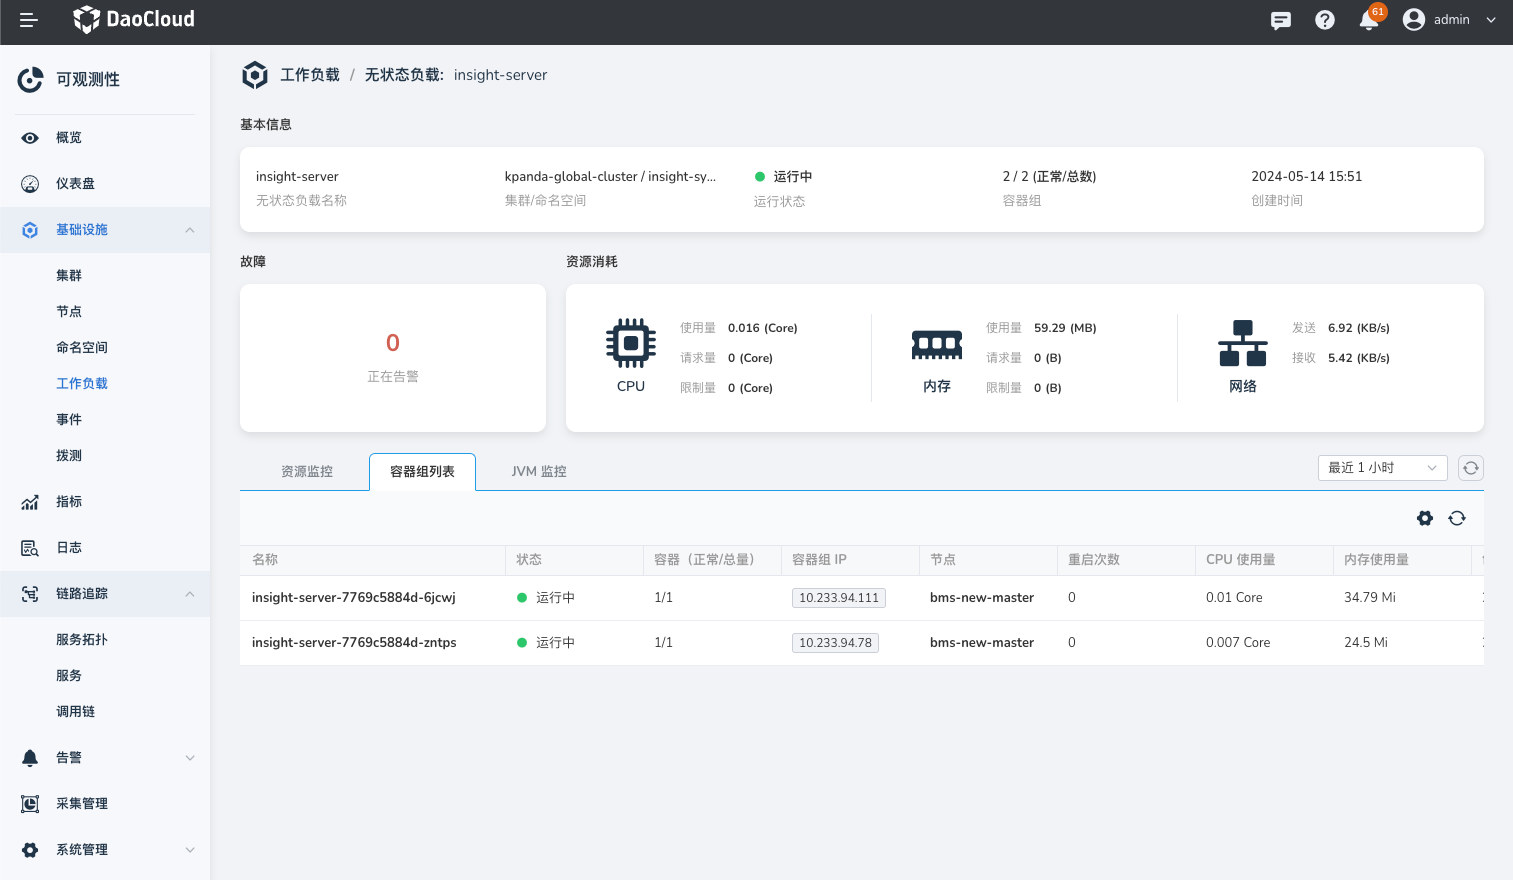Open the hamburger menu in top bar

[x=28, y=20]
